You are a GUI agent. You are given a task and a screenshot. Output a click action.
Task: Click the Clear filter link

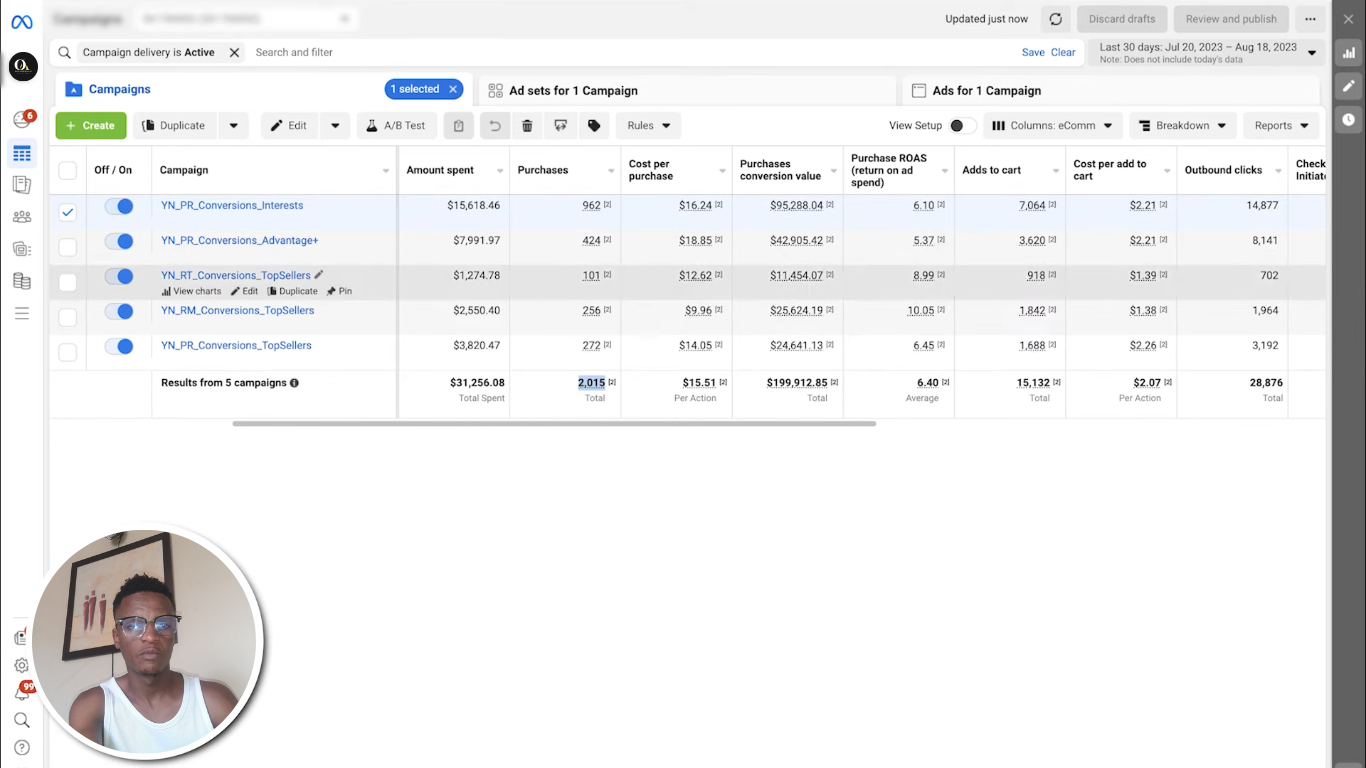click(x=1063, y=52)
